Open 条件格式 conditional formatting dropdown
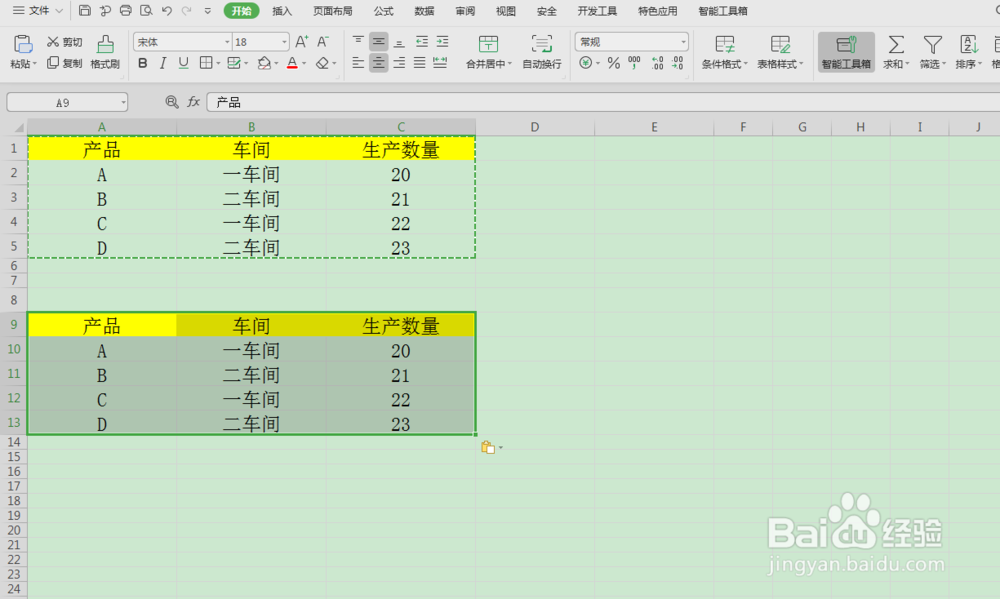The width and height of the screenshot is (1000, 599). tap(724, 52)
